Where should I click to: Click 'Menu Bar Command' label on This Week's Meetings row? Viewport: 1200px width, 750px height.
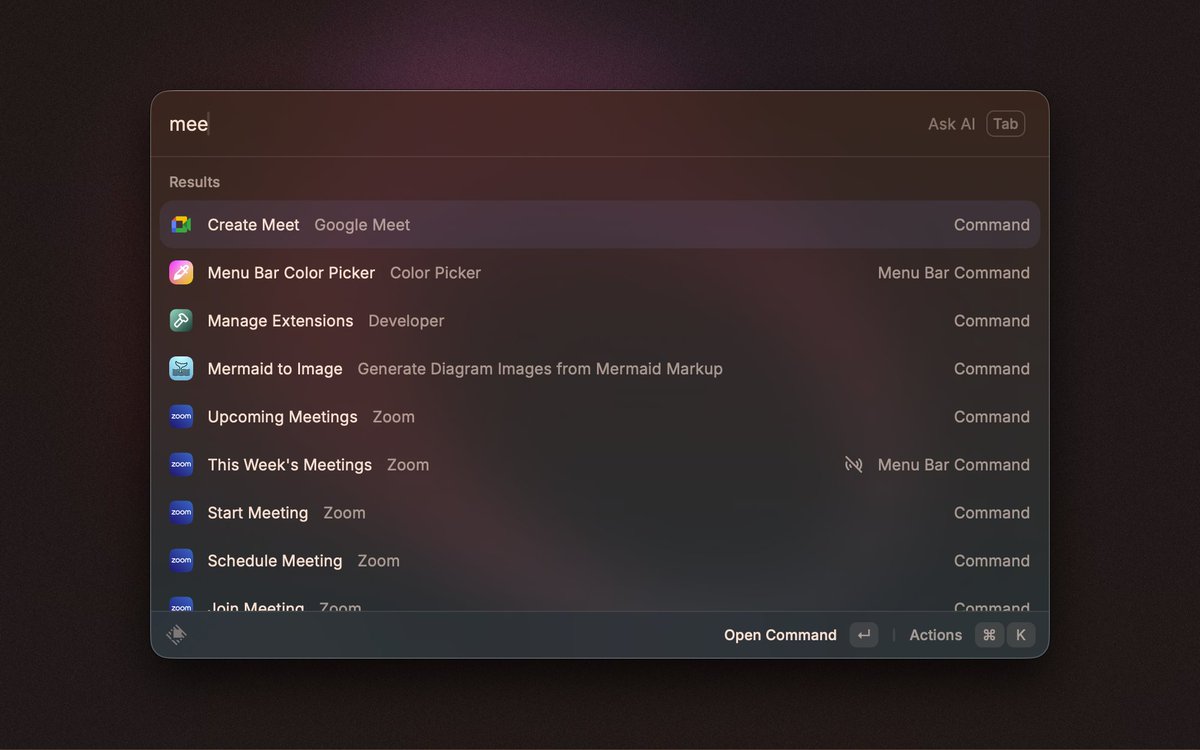954,465
